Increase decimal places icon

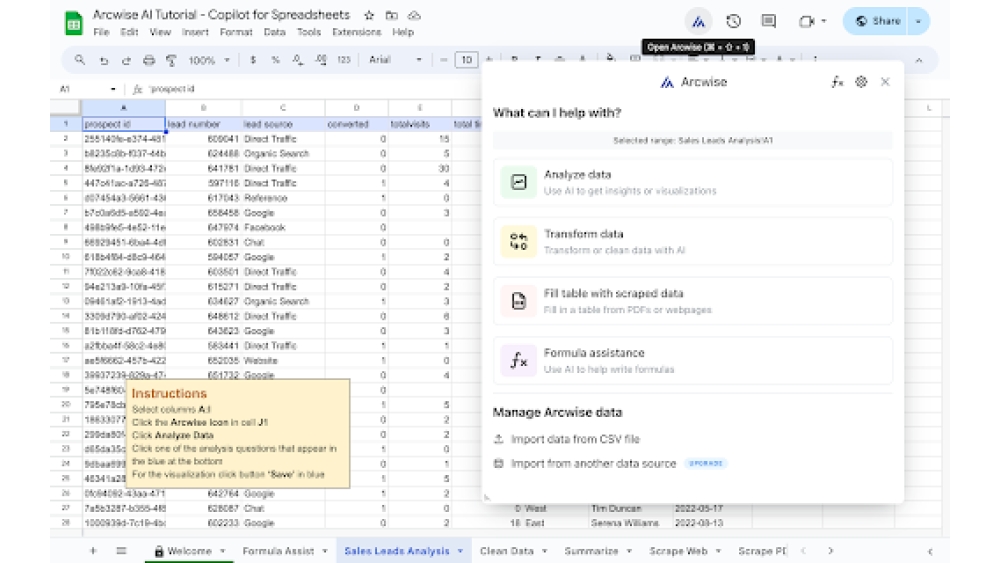tap(321, 60)
